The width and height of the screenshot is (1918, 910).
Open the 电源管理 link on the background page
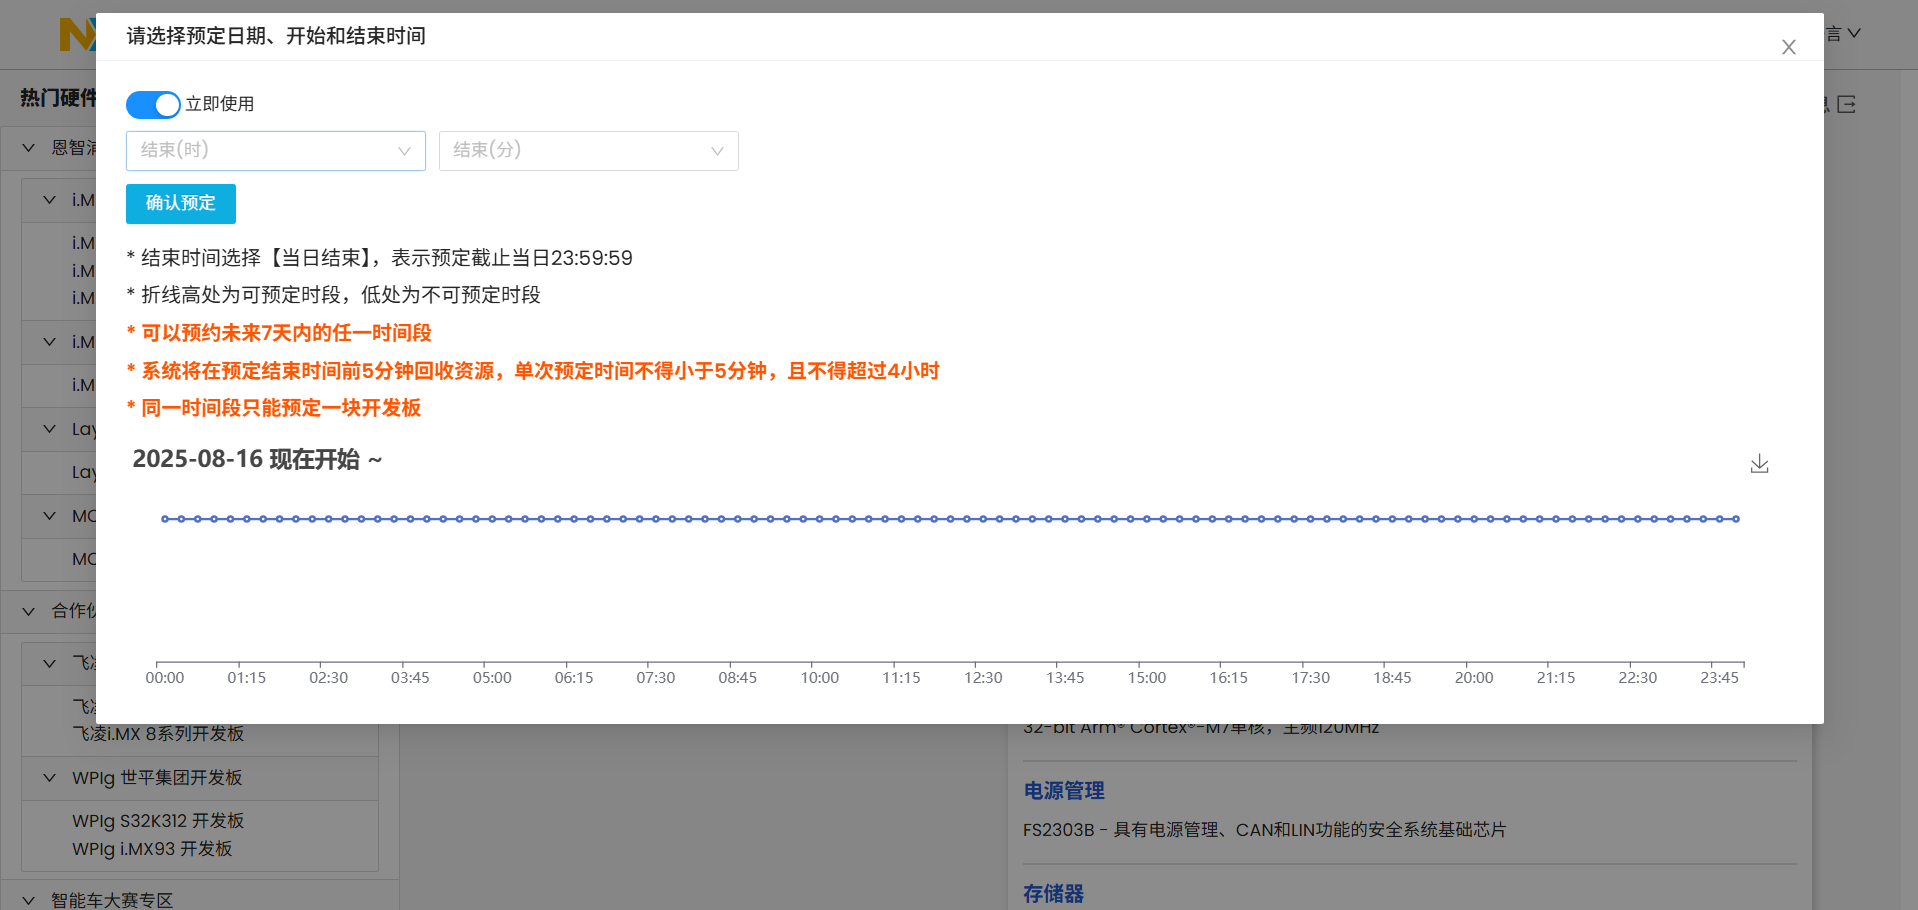pos(1064,791)
